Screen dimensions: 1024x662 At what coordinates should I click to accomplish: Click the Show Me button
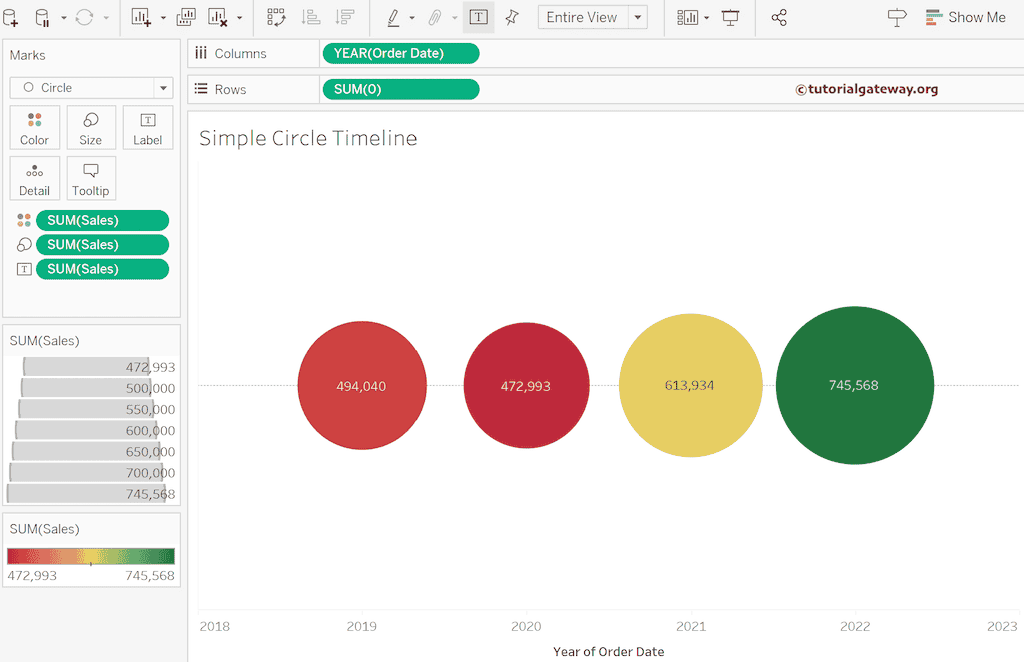tap(966, 18)
